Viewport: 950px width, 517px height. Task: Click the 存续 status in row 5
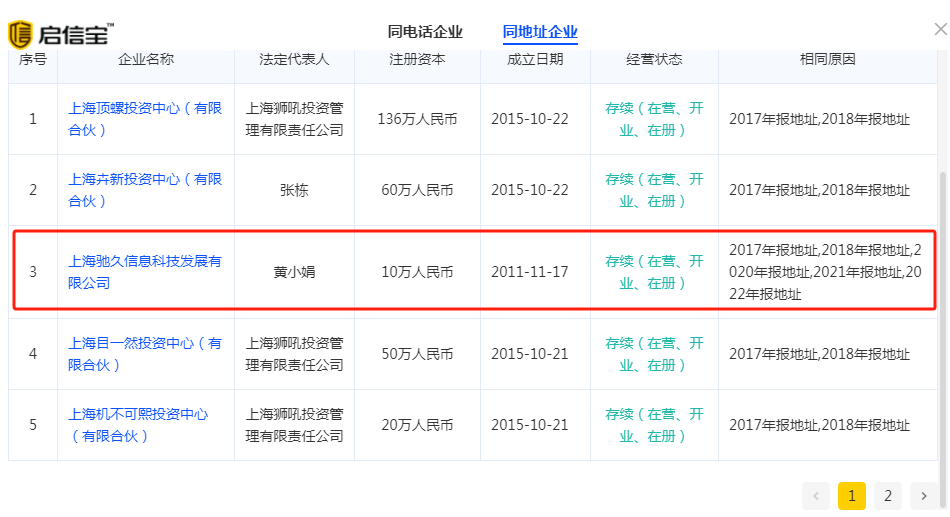click(654, 425)
